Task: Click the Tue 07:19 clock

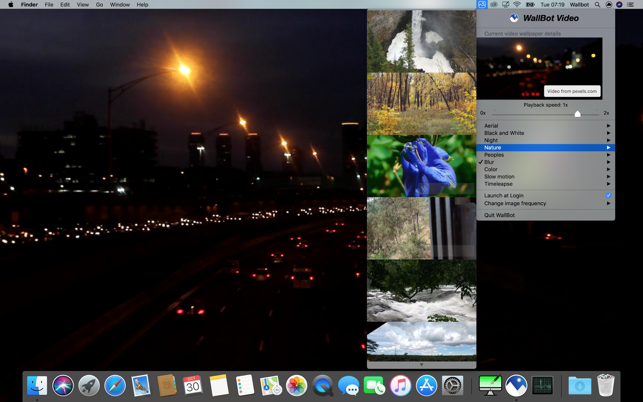Action: (552, 5)
